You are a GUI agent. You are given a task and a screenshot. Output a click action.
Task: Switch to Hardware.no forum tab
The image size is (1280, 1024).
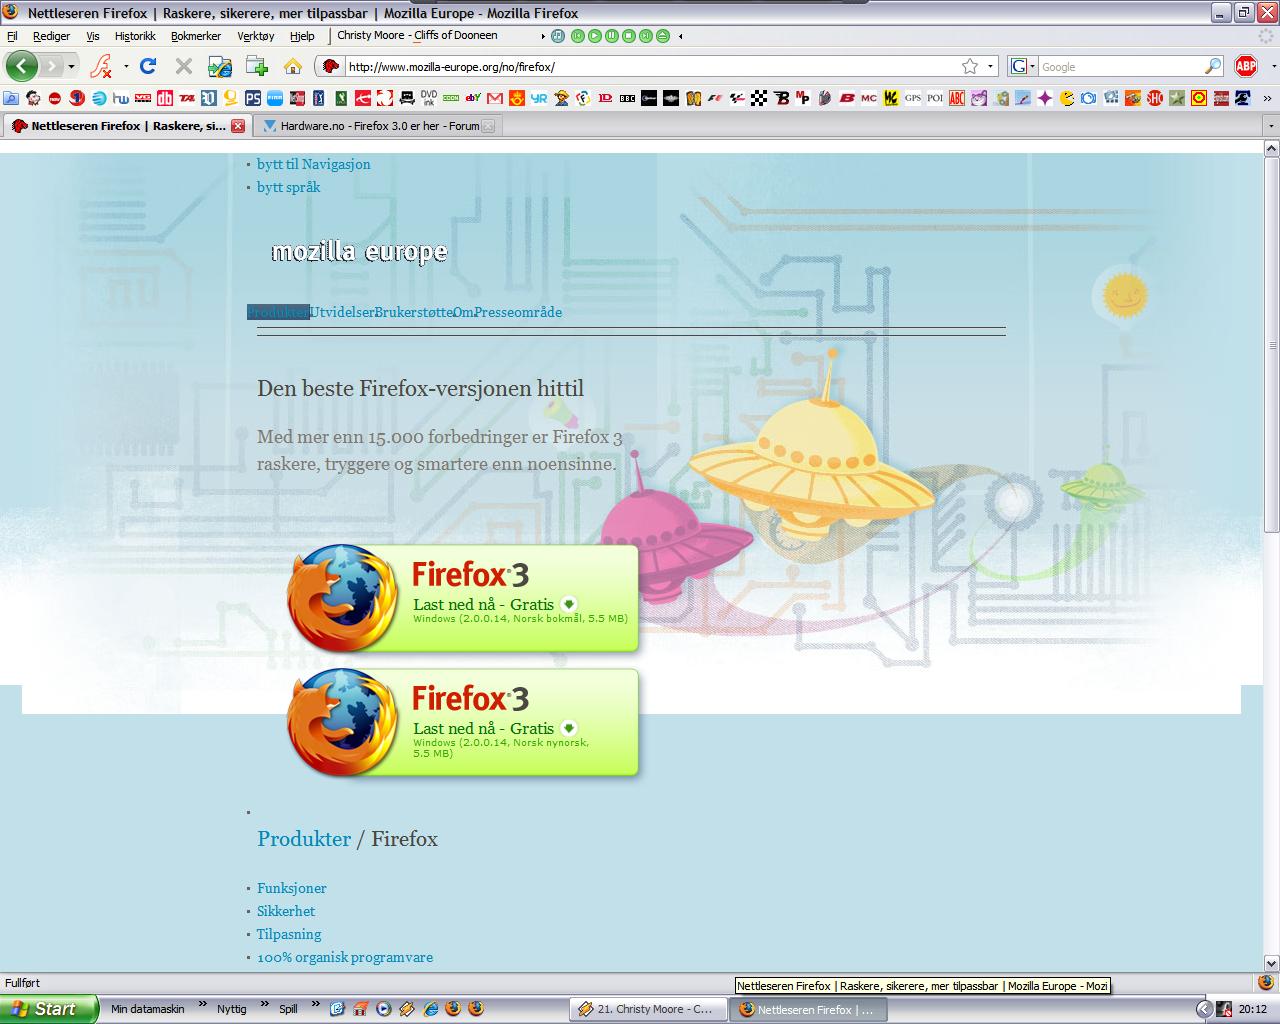point(378,126)
